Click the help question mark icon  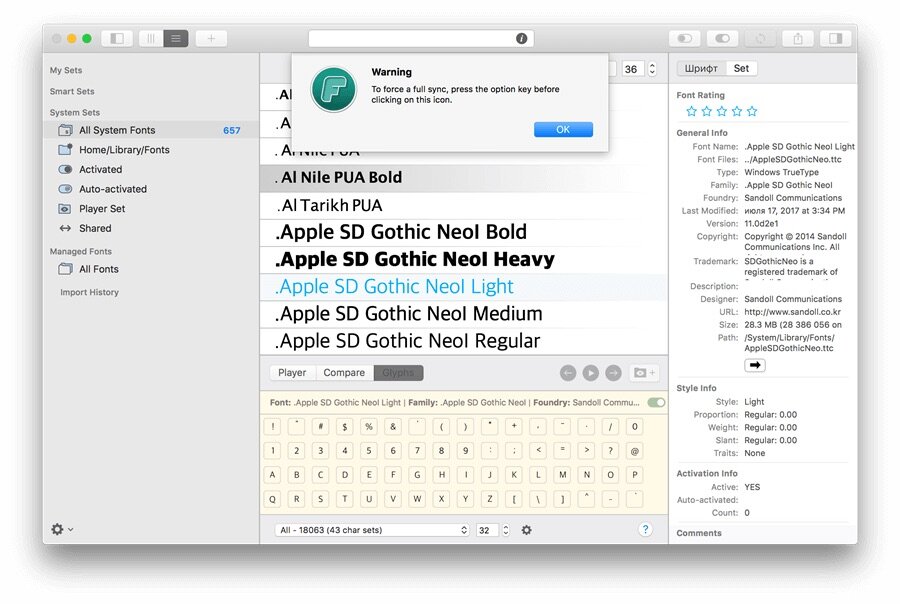point(645,529)
